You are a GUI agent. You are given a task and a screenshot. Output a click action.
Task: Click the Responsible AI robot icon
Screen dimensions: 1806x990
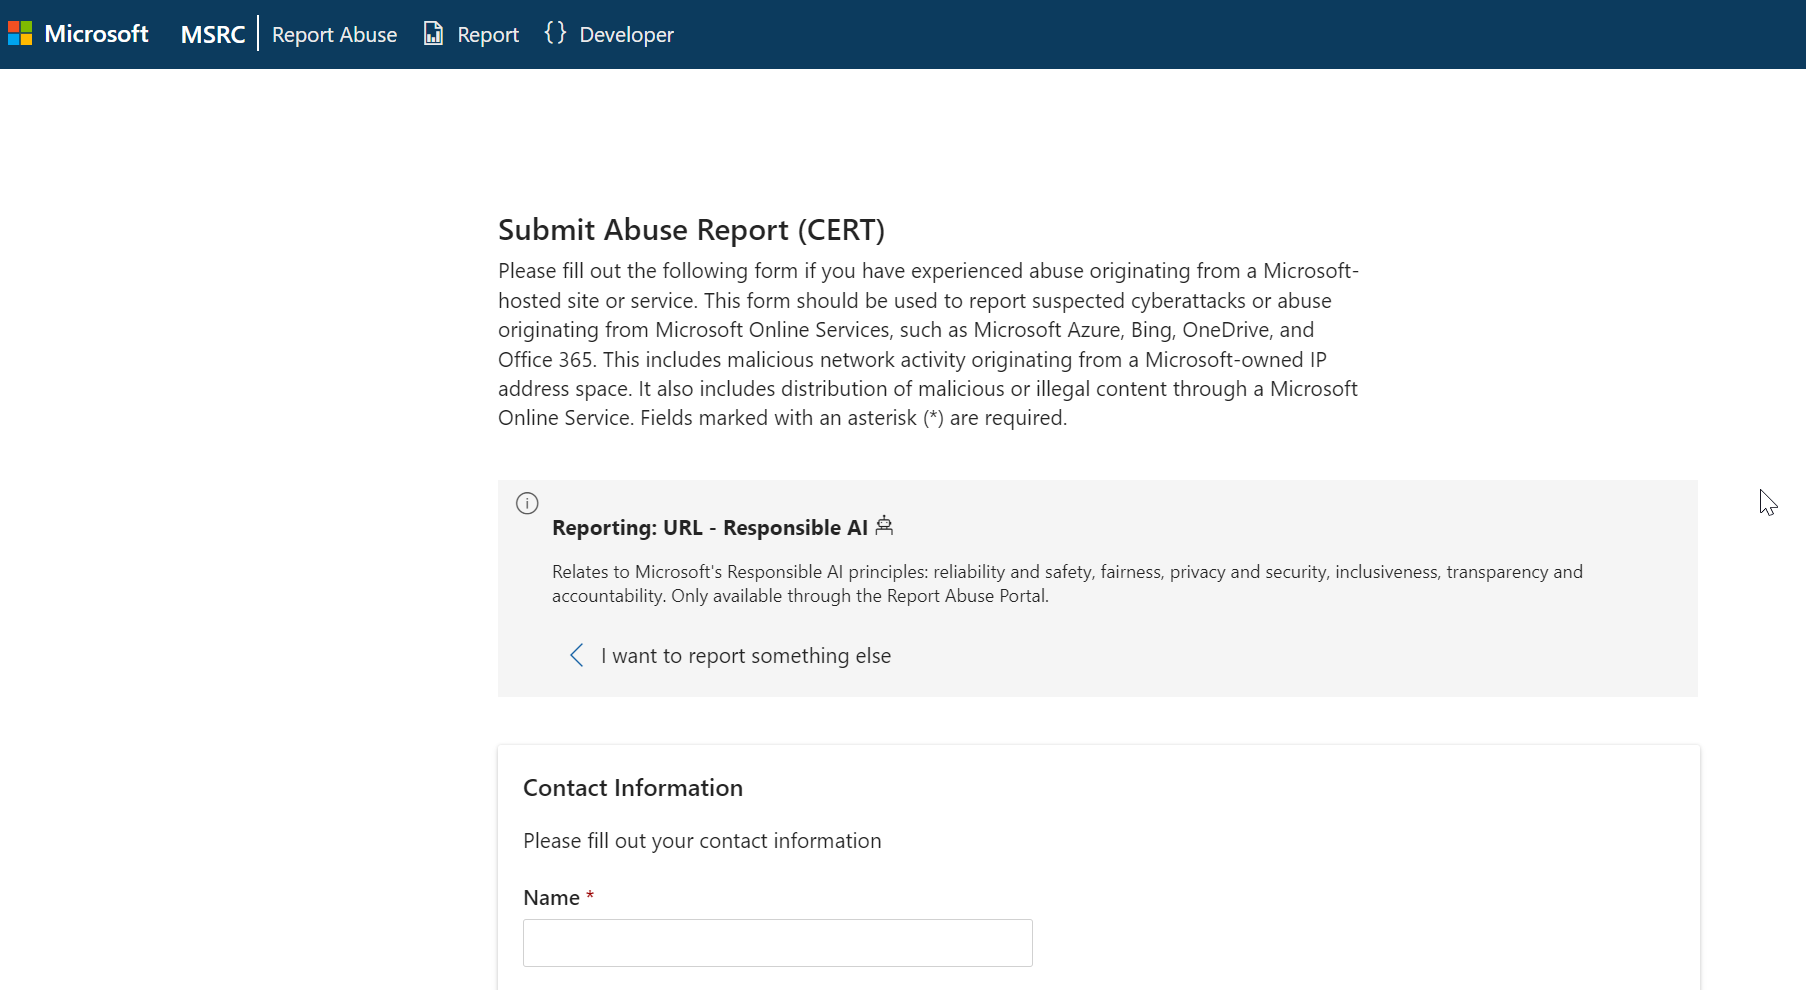[884, 526]
